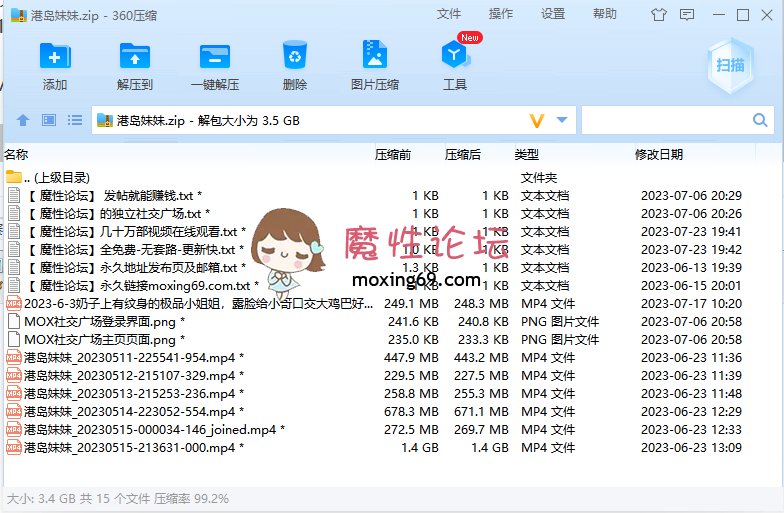Sort by the 名称 (Name) column header
This screenshot has width=784, height=513.
(16, 154)
